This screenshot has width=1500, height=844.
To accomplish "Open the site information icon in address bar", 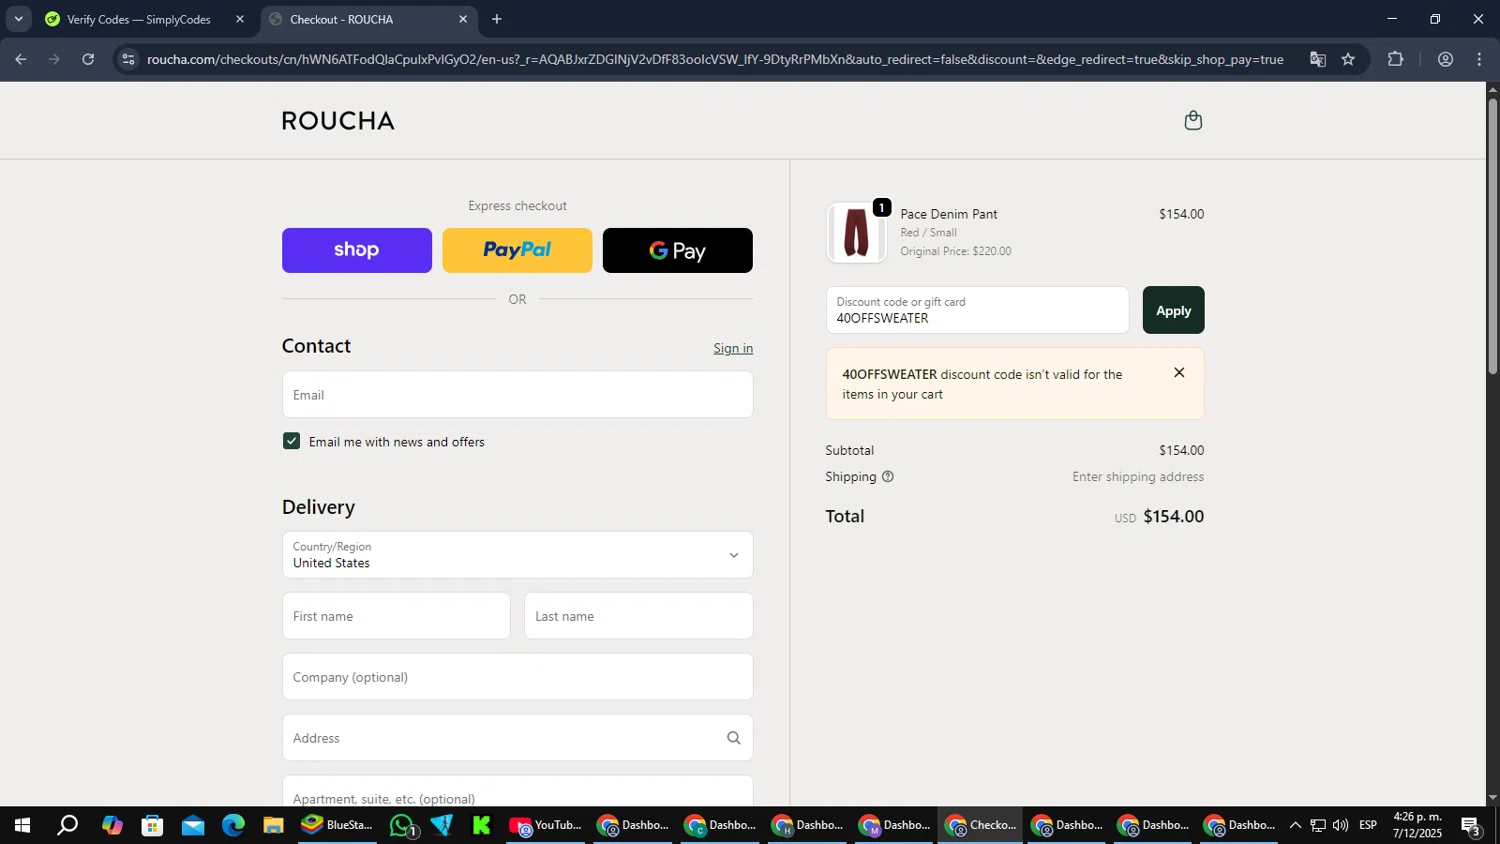I will pos(128,59).
